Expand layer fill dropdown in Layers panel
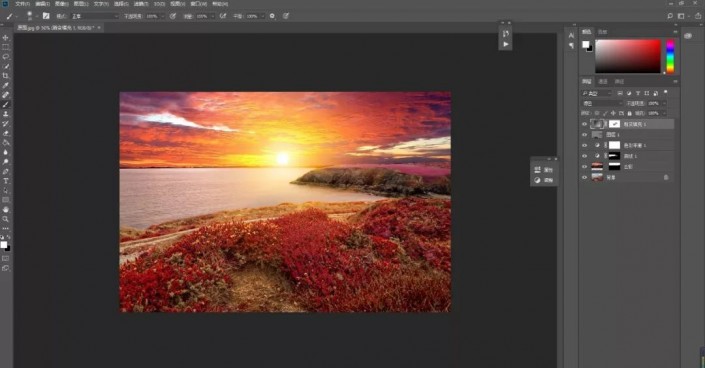 point(665,113)
